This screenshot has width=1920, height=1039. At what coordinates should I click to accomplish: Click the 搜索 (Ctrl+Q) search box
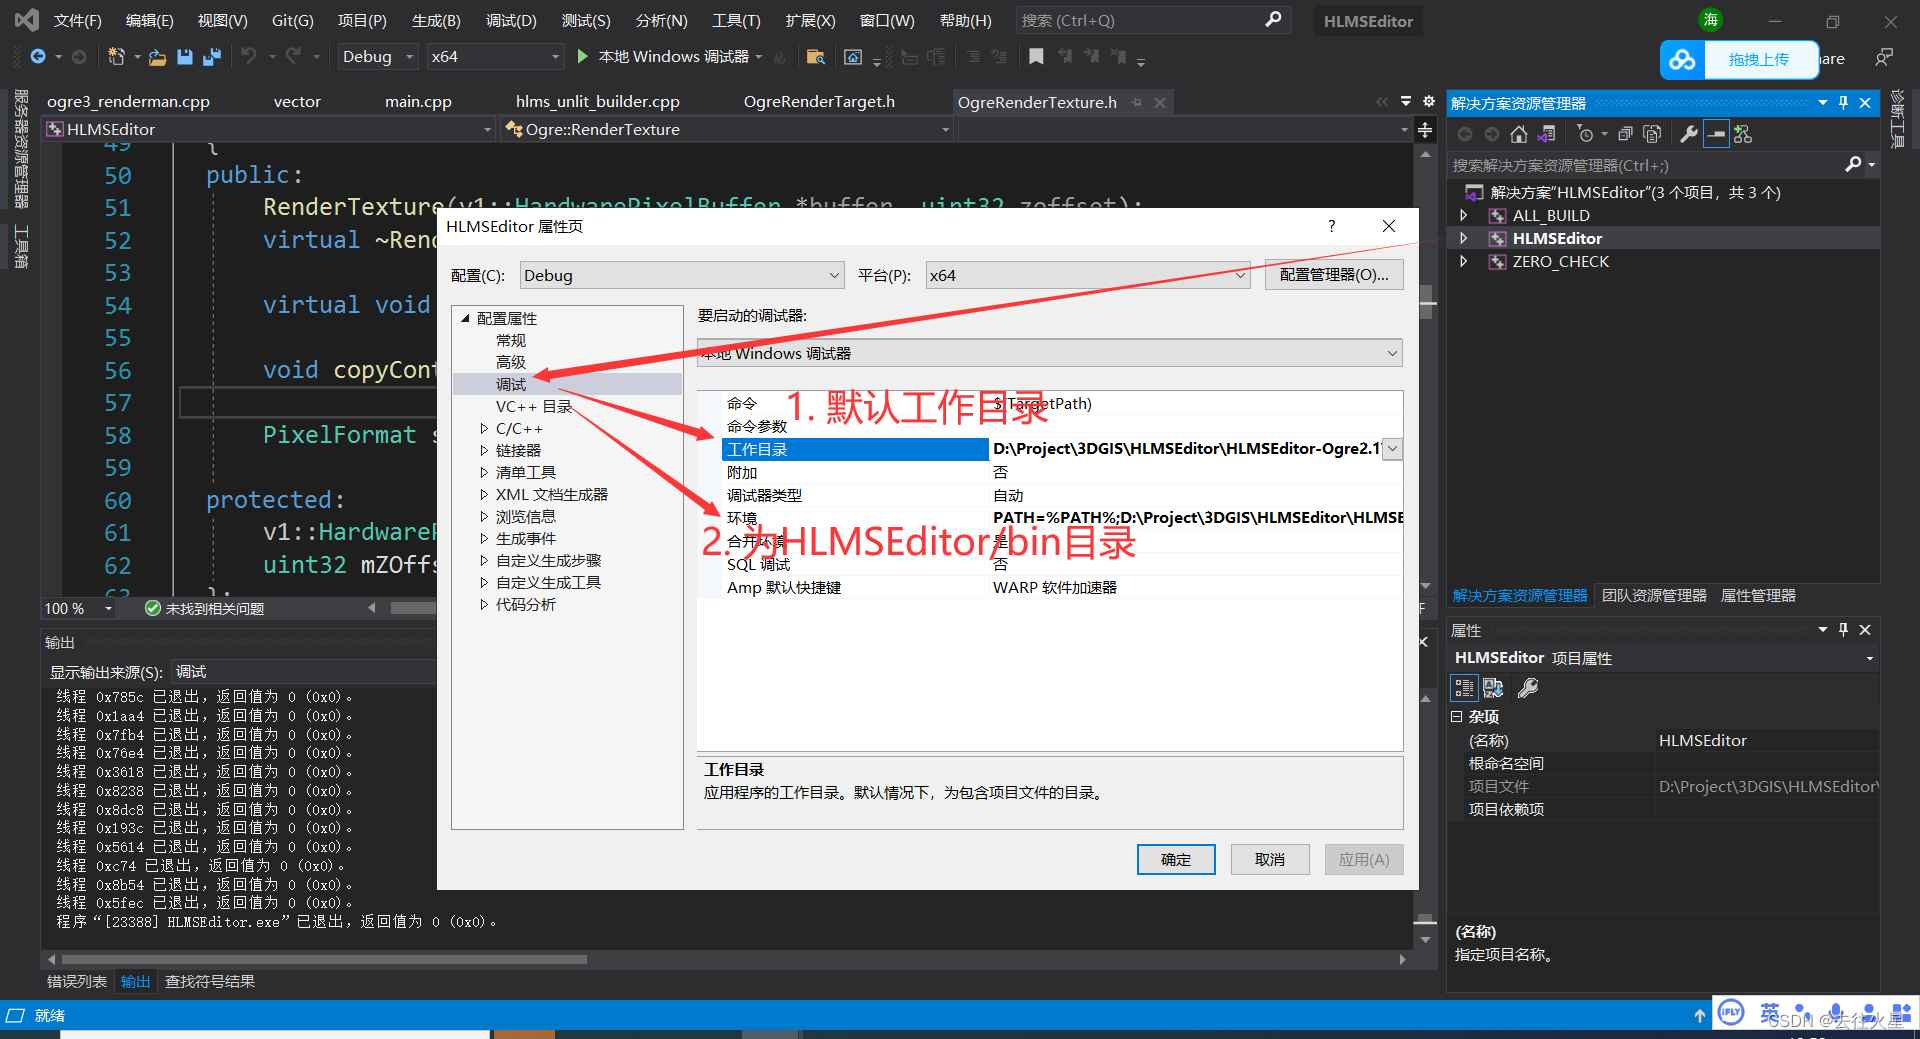click(1152, 20)
